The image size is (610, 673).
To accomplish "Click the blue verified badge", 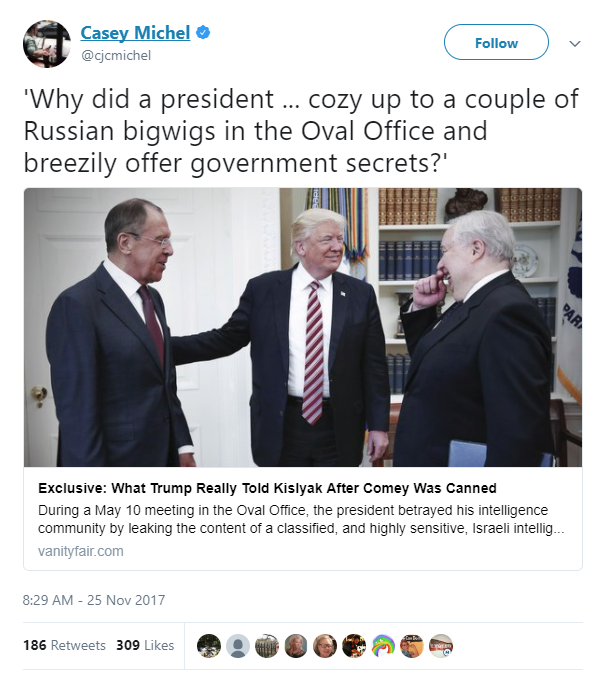I will (x=203, y=32).
